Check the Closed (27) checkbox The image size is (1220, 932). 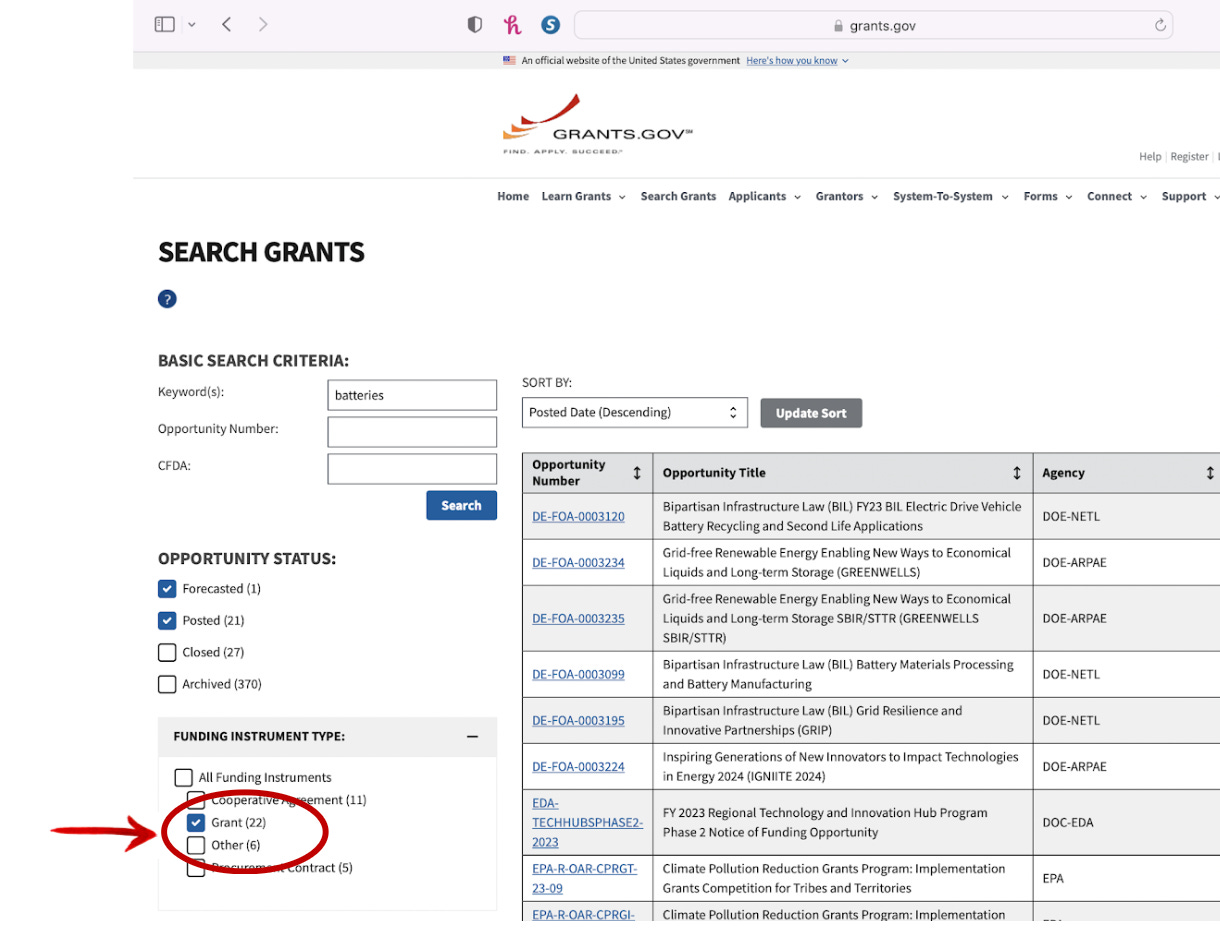tap(167, 653)
